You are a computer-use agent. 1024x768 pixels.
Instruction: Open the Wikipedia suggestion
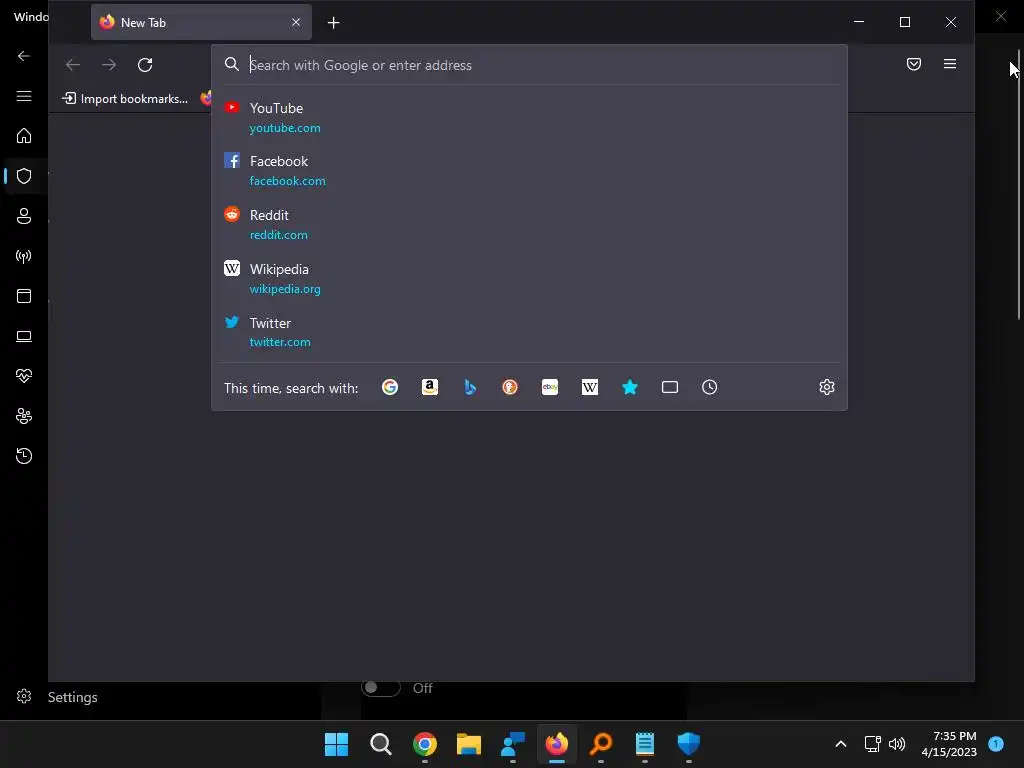(529, 278)
